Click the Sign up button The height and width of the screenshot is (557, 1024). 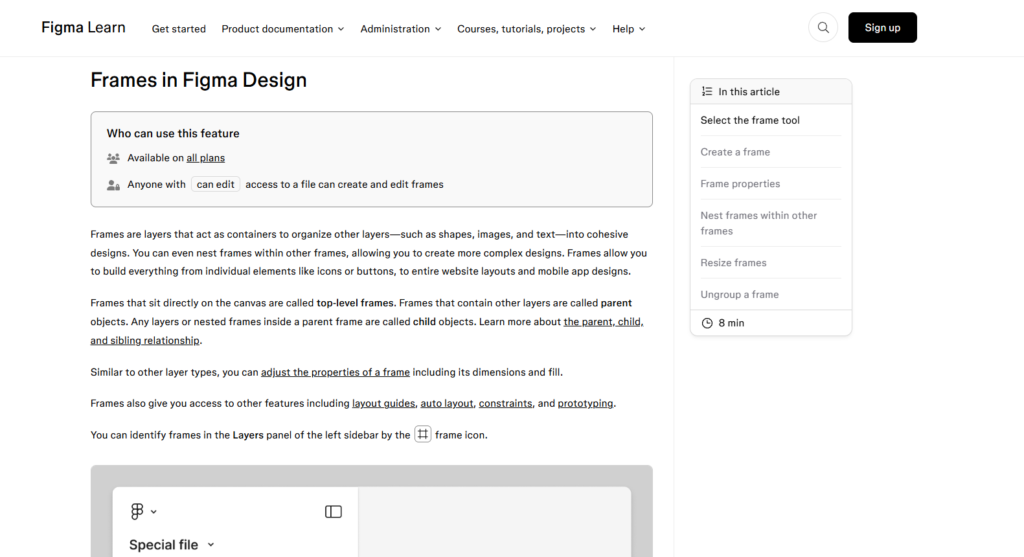click(x=882, y=27)
